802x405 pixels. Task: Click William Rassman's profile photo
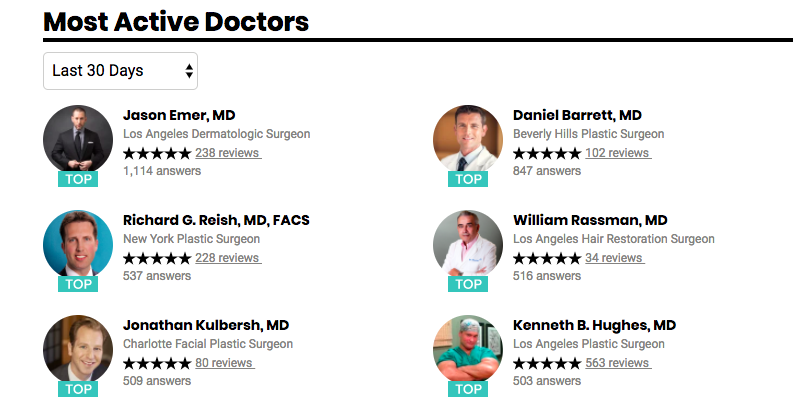[468, 244]
